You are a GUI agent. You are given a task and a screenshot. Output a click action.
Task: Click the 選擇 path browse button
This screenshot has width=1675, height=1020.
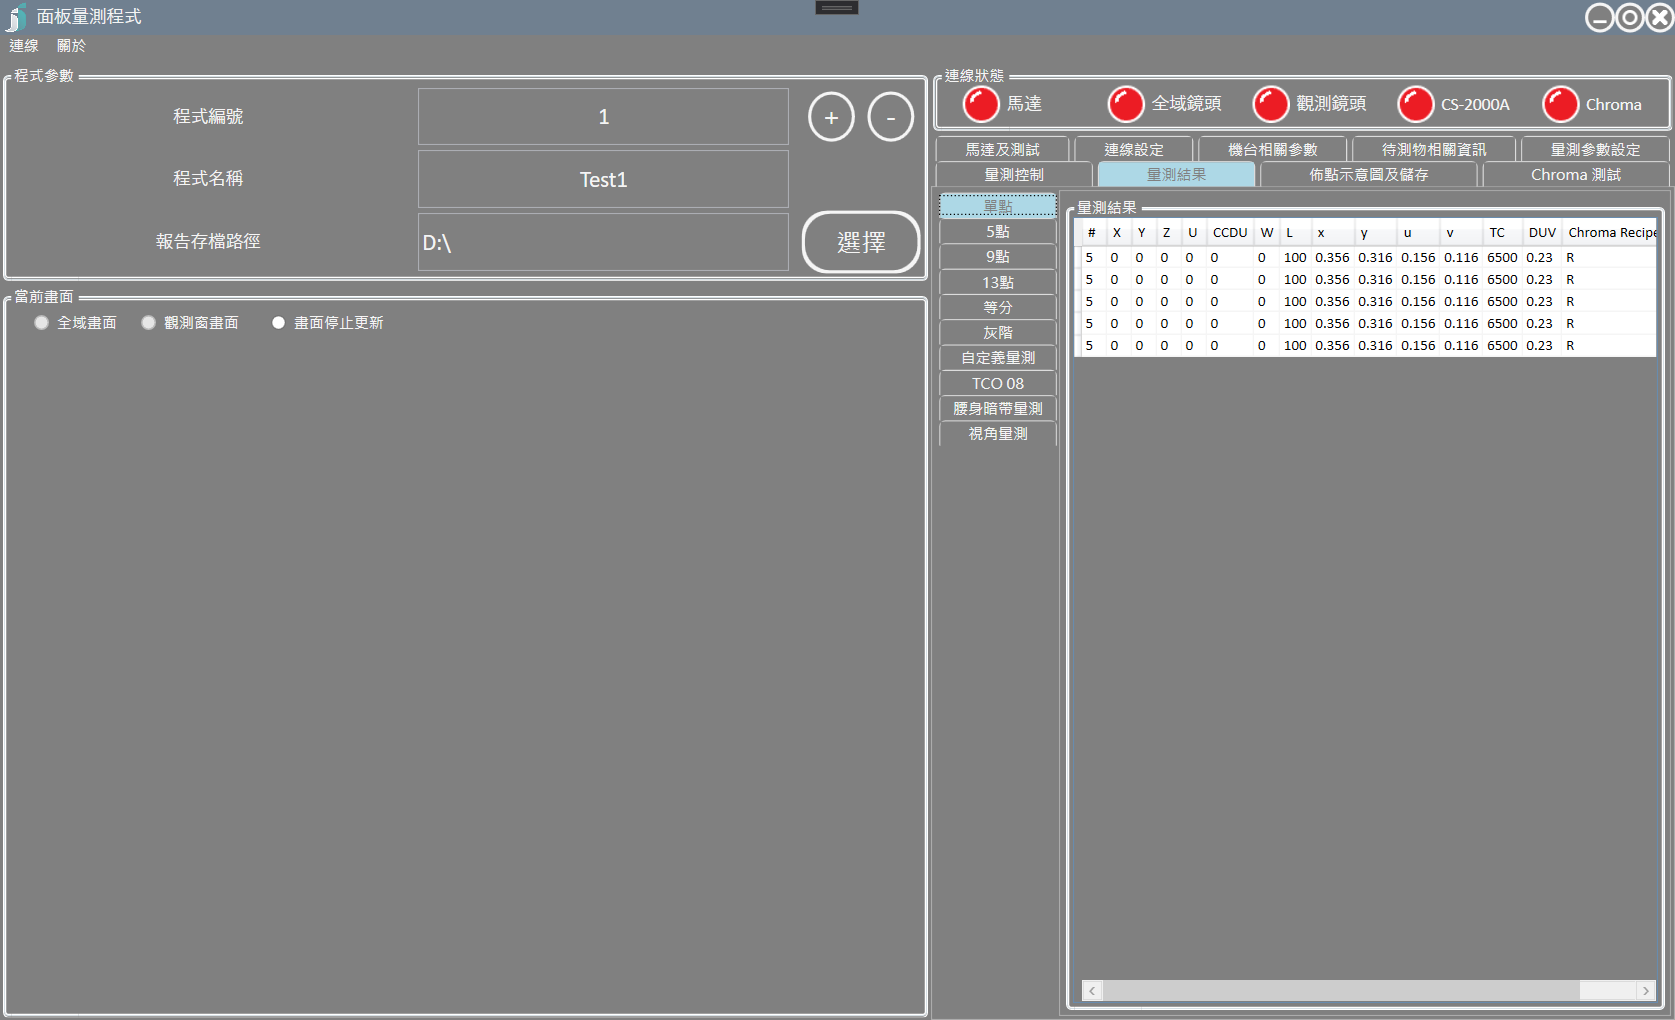(x=861, y=242)
